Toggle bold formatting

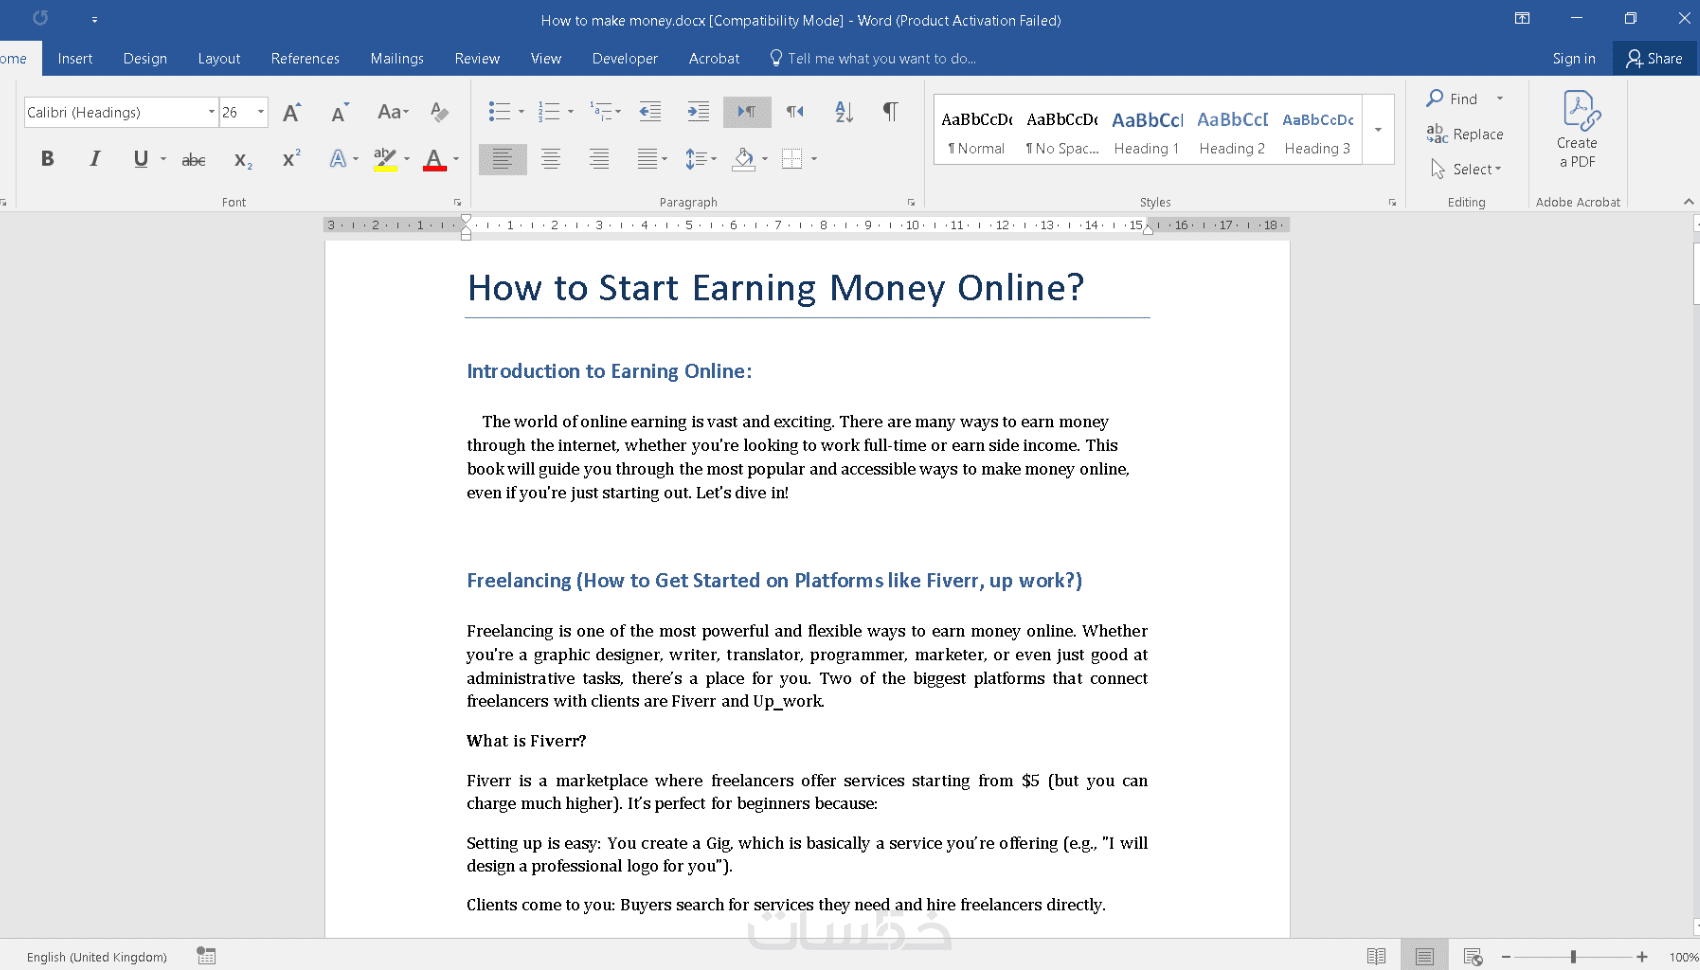point(47,159)
